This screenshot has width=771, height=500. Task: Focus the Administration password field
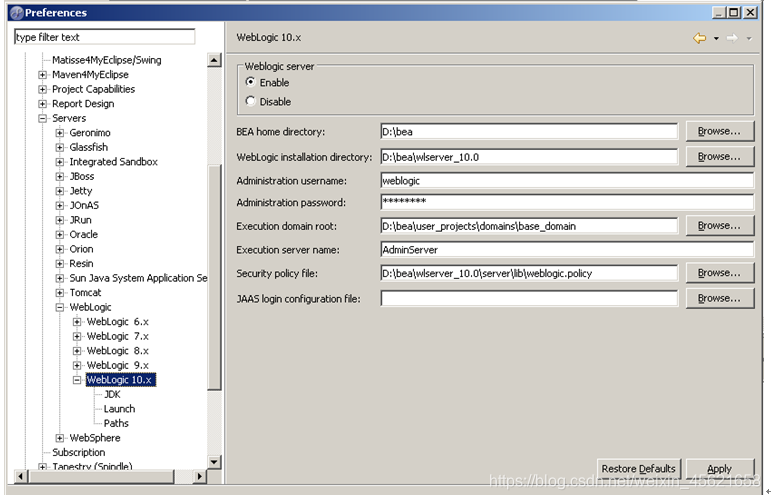(x=566, y=202)
